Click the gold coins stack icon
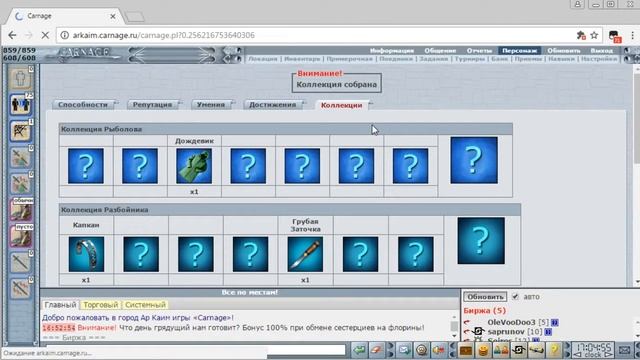The height and width of the screenshot is (360, 640). click(x=483, y=350)
